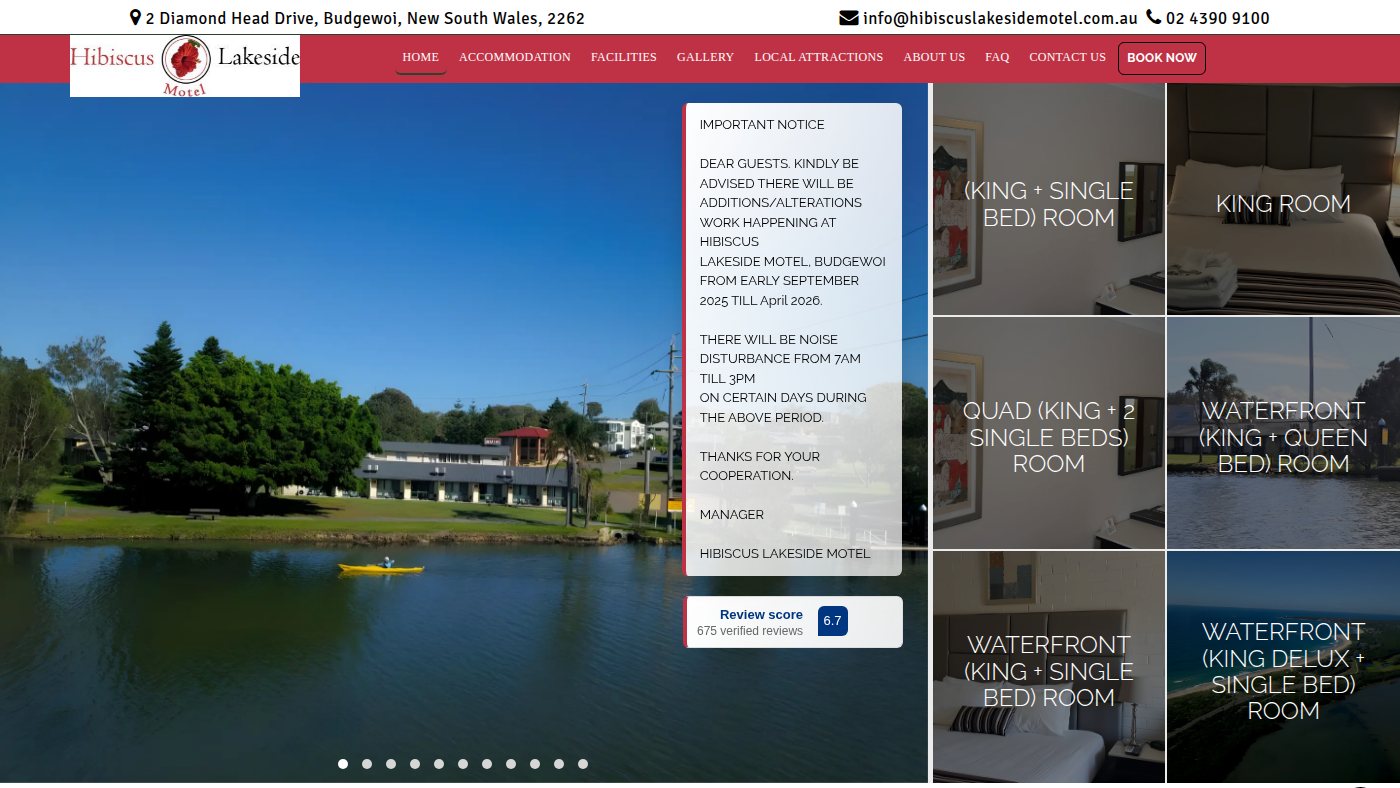1400x788 pixels.
Task: Switch to the third carousel slide dot
Action: tap(391, 764)
